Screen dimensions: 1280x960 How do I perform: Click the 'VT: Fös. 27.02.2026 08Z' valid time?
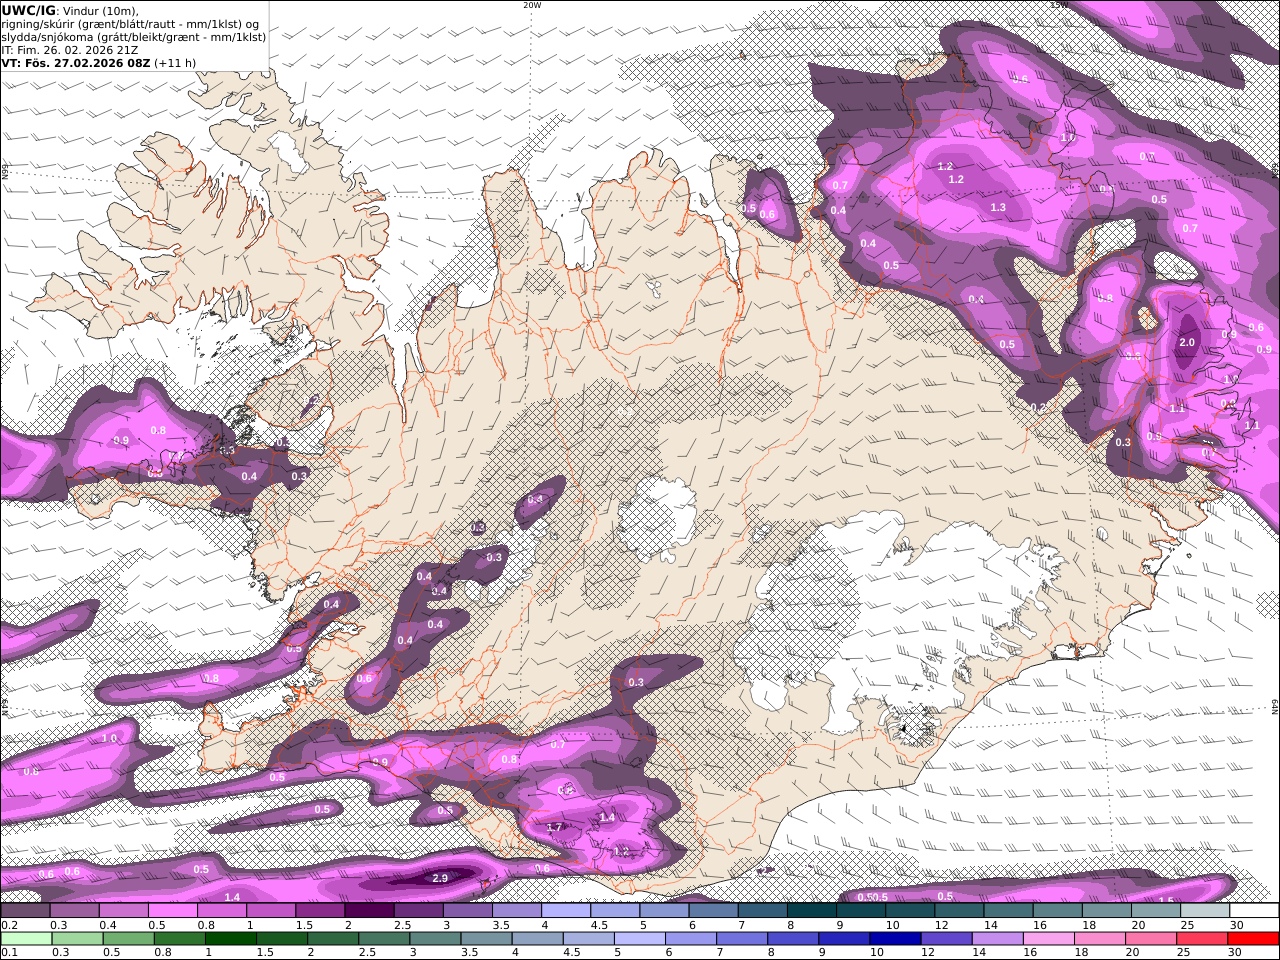tap(75, 63)
